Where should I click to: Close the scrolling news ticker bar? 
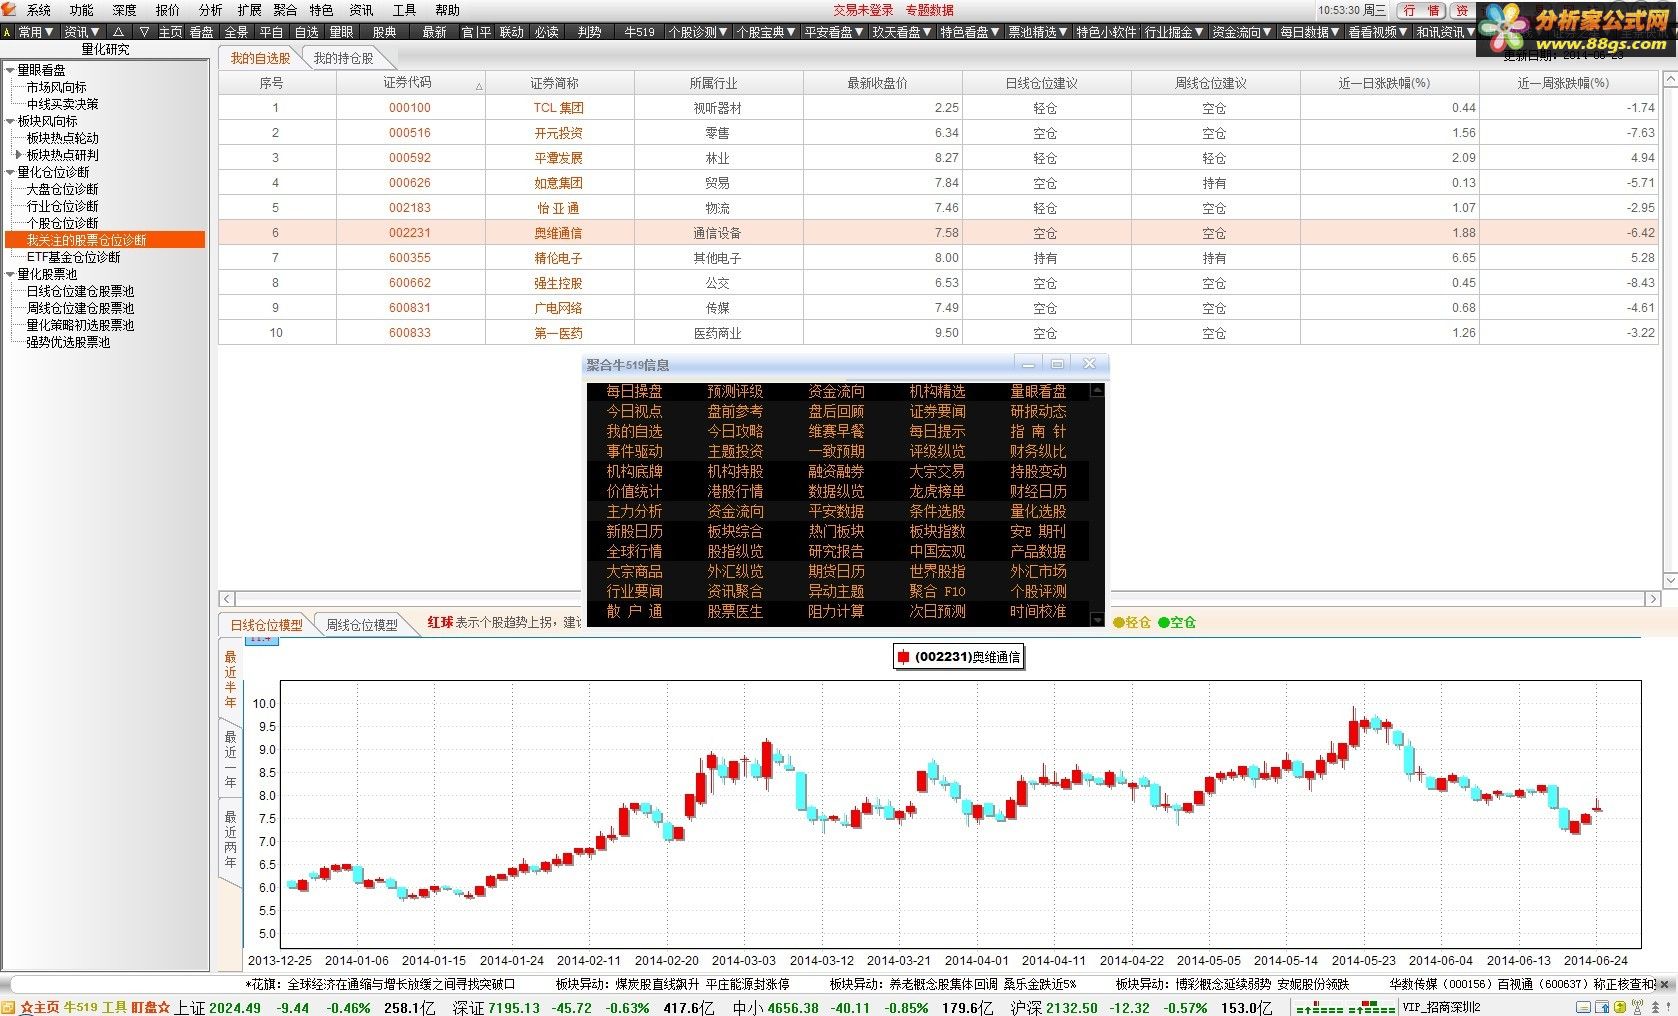tap(1666, 985)
